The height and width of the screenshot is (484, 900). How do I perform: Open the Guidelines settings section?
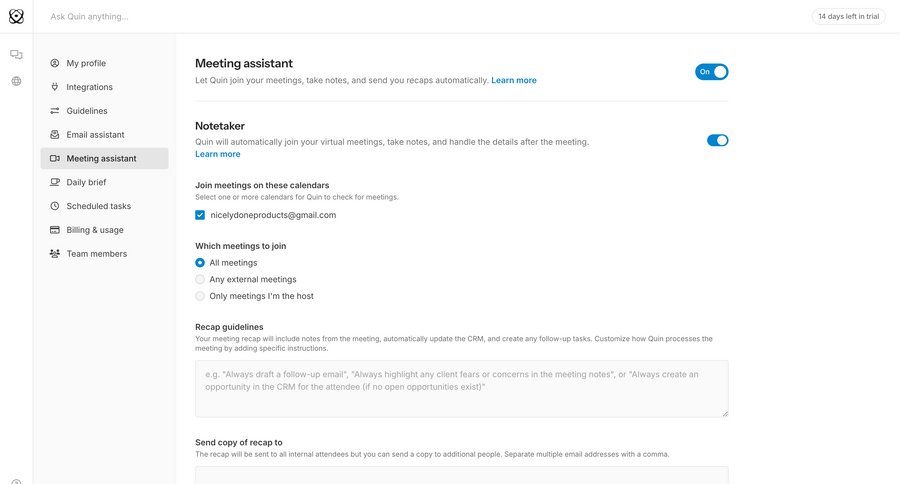[x=87, y=111]
